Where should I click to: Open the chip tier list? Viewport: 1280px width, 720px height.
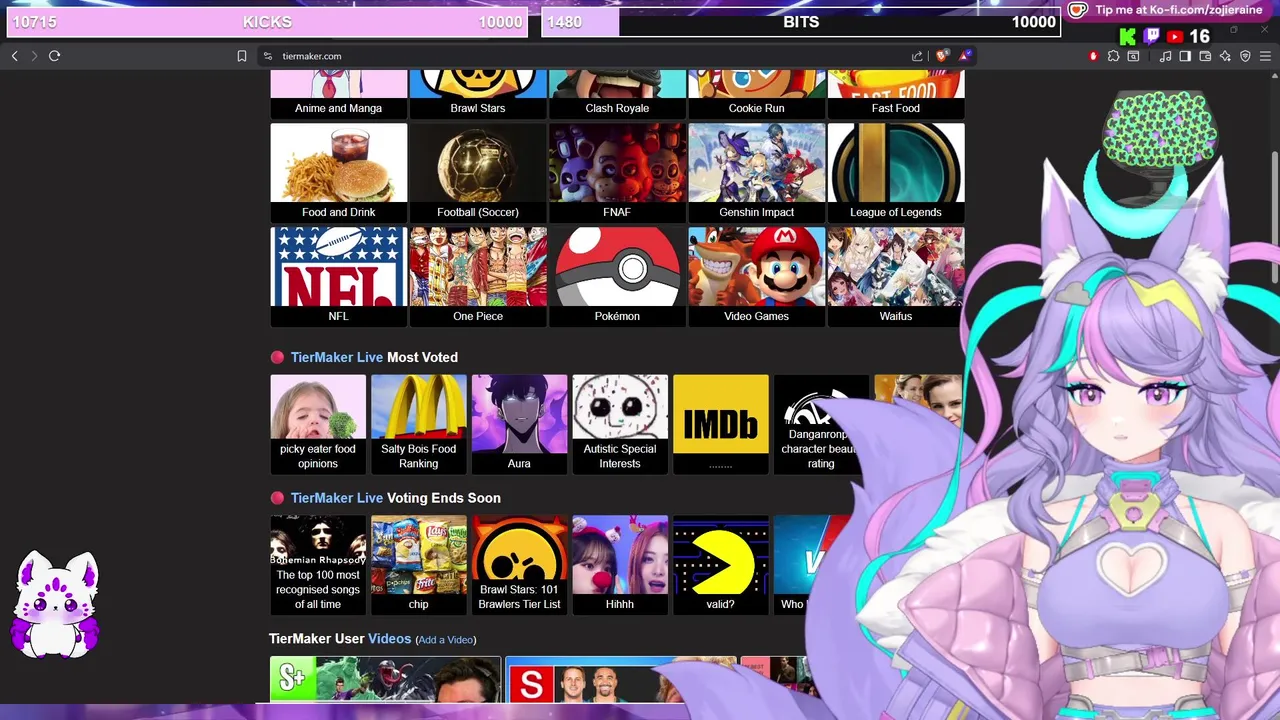[419, 565]
